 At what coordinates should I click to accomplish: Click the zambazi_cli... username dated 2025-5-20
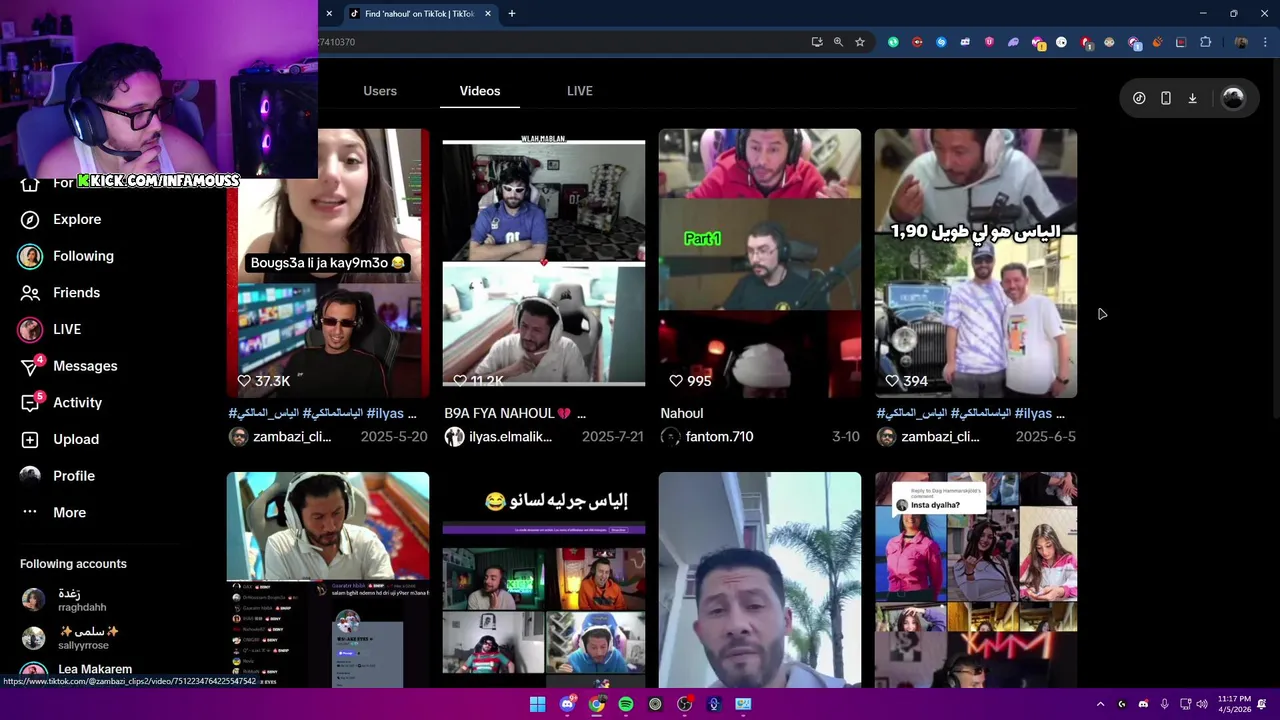pyautogui.click(x=292, y=437)
